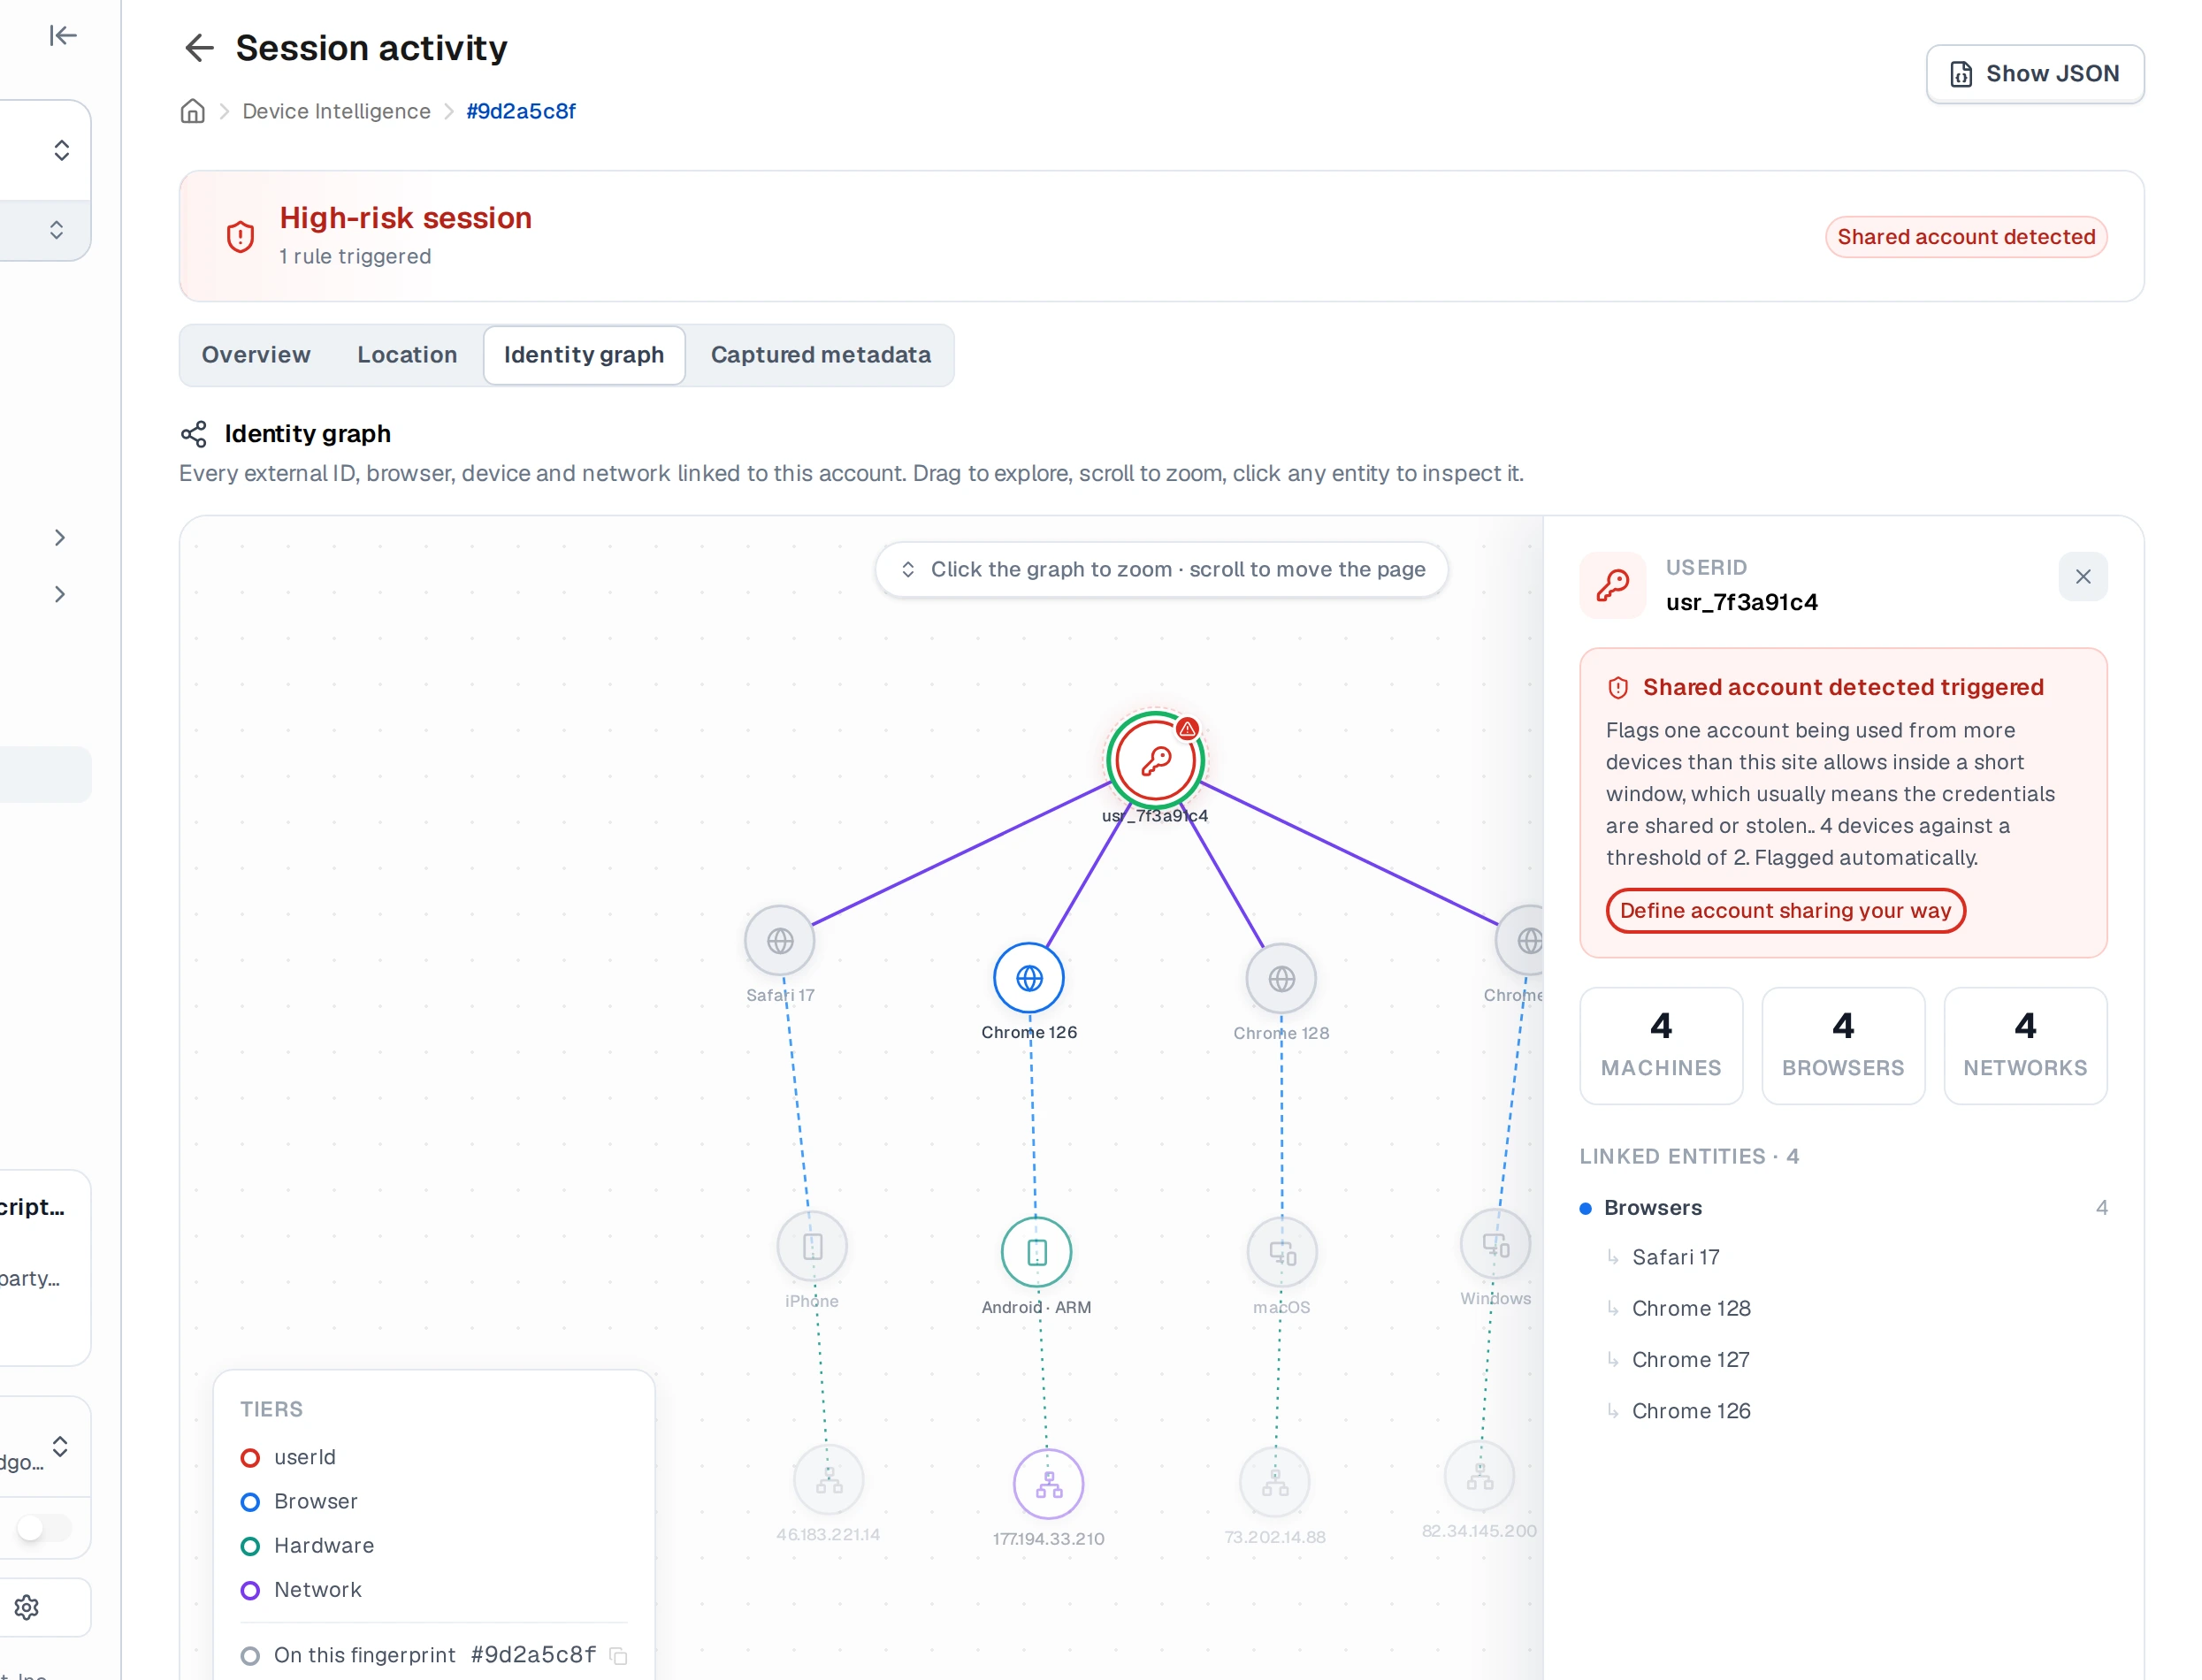Select the 177.194.33.210 network node
This screenshot has height=1680, width=2202.
click(x=1048, y=1484)
